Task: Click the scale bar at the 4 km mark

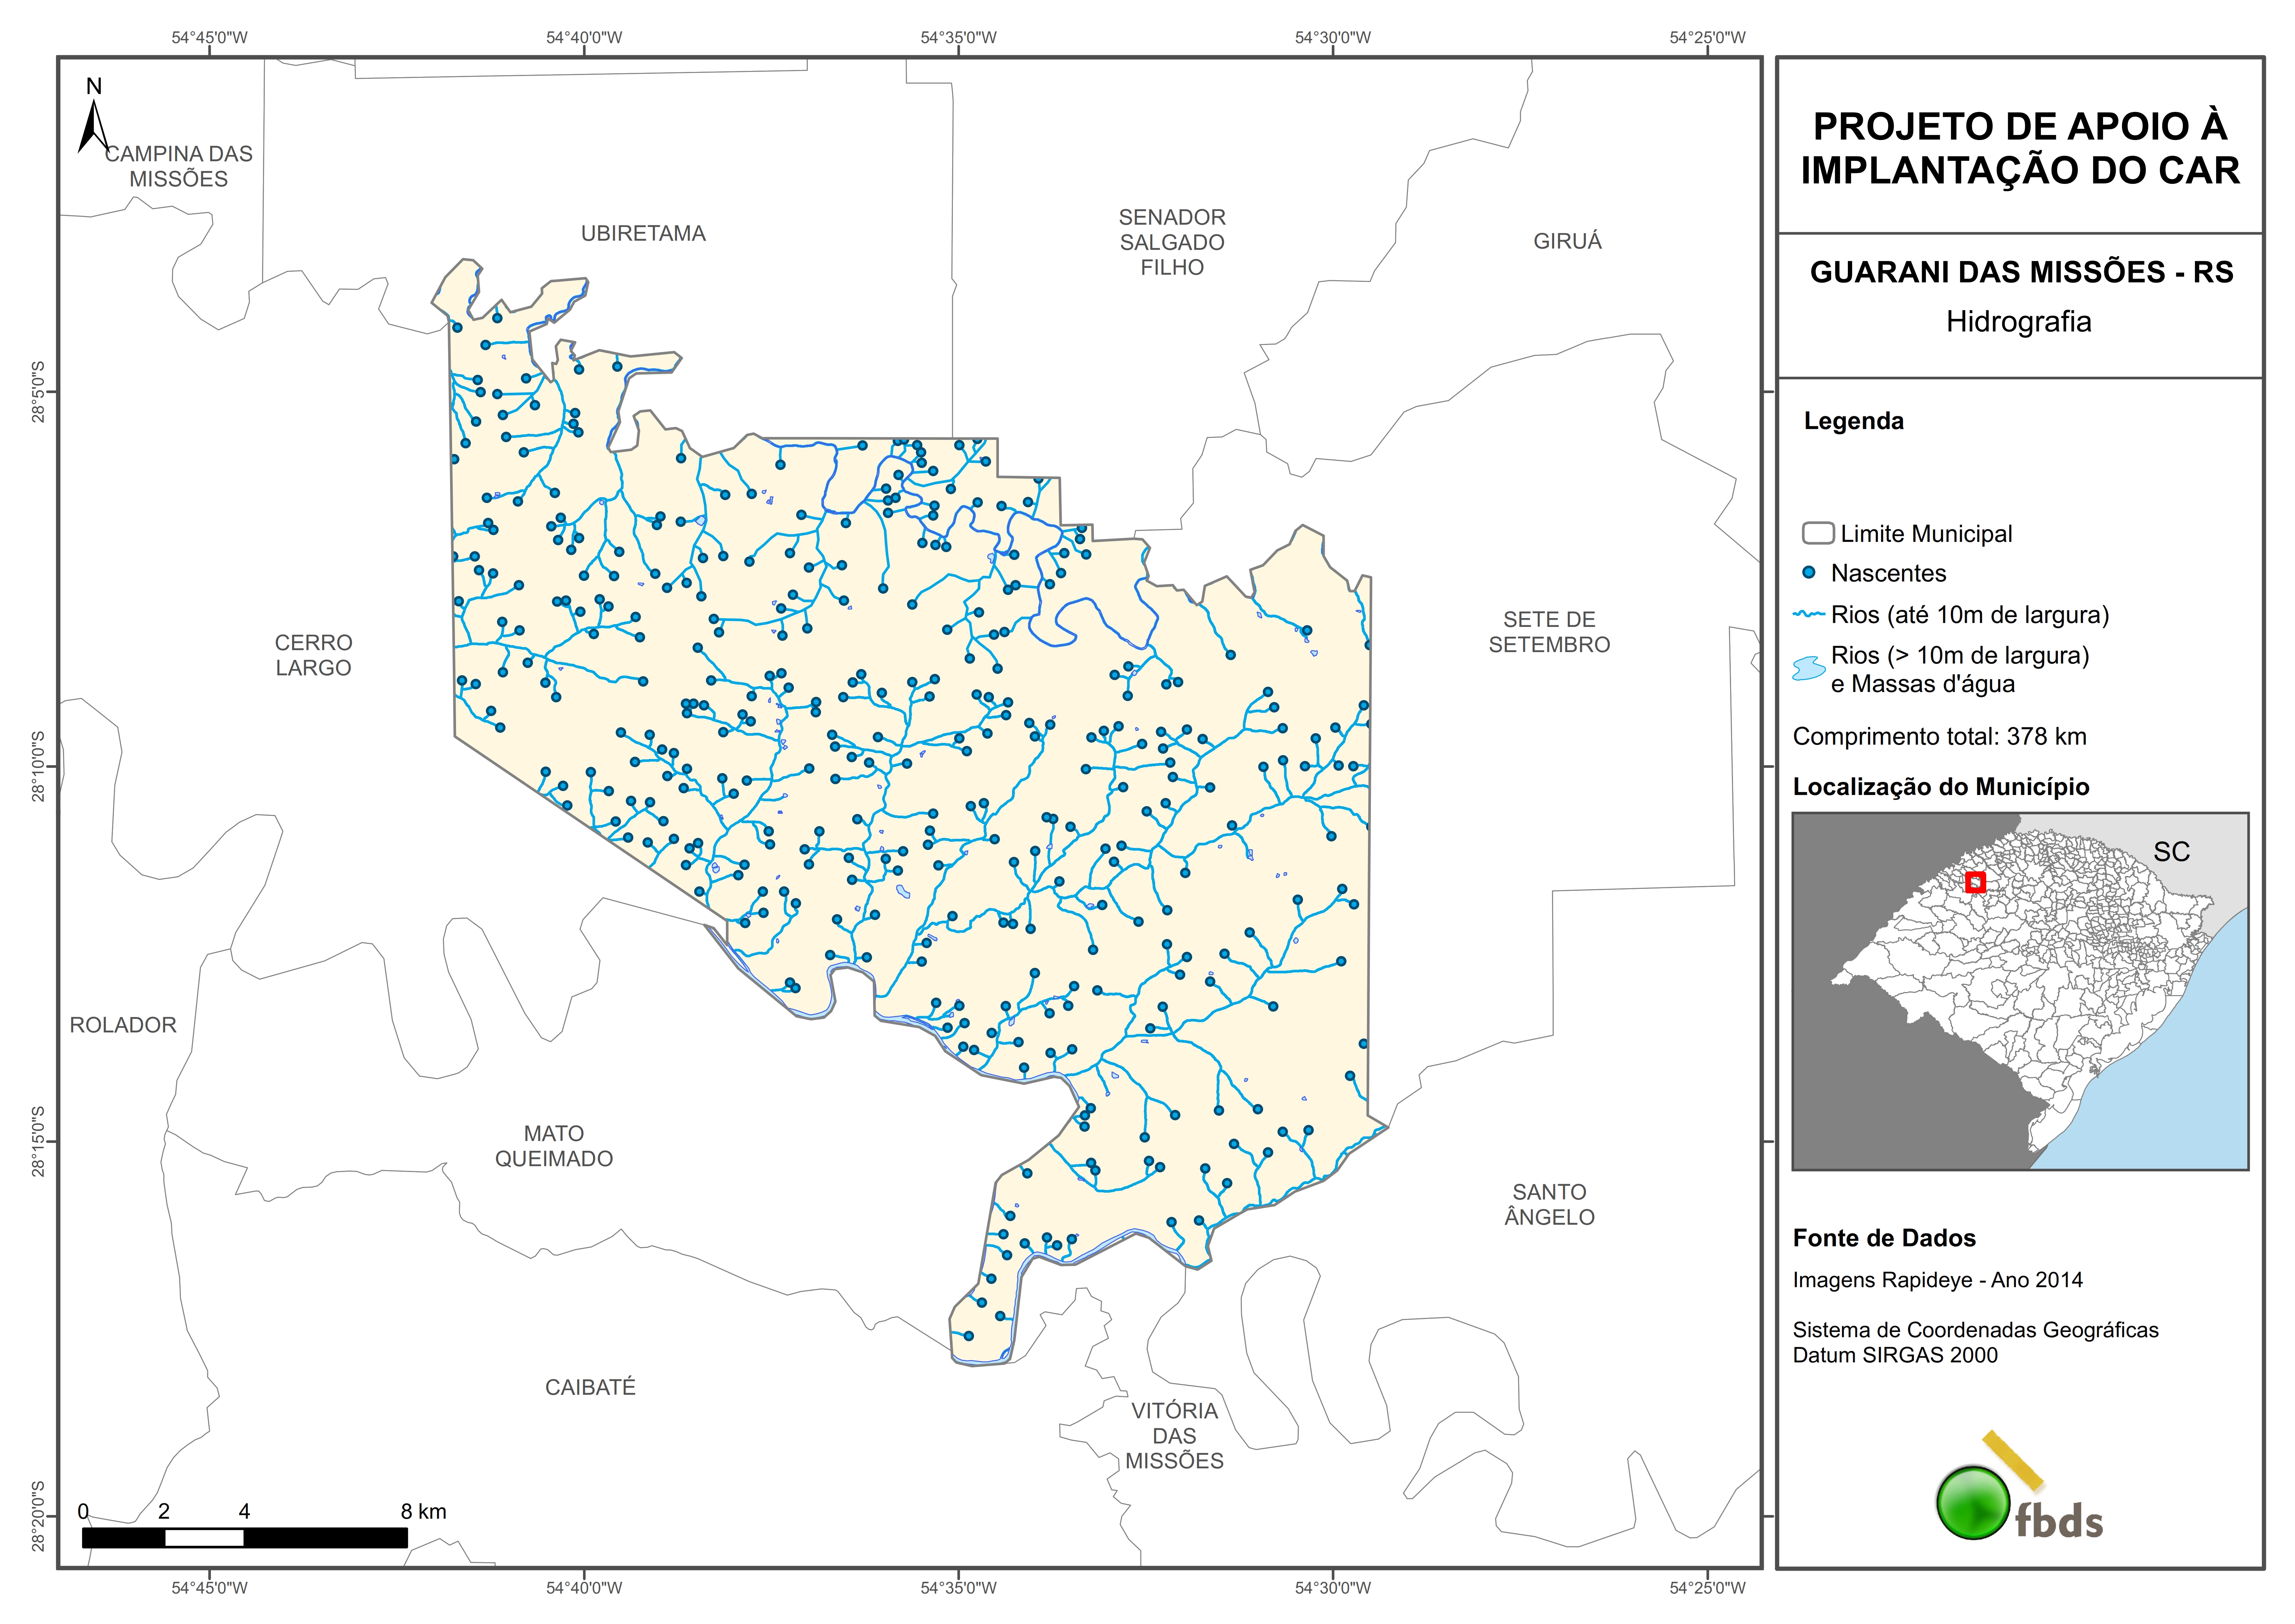Action: tap(244, 1537)
